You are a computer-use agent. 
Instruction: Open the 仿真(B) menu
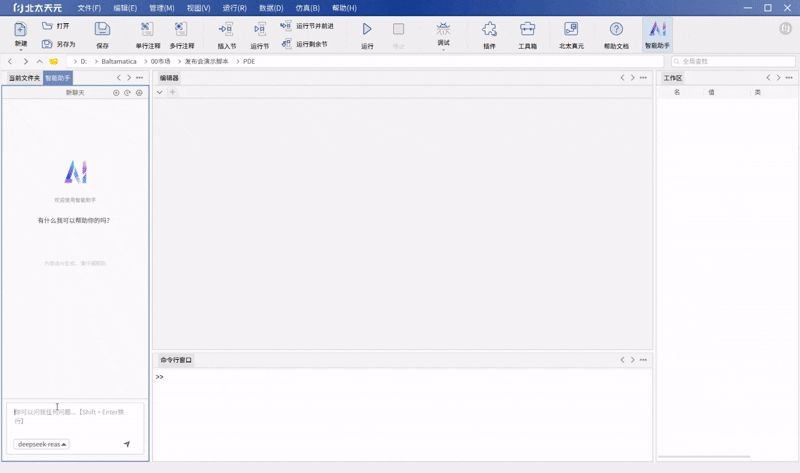click(x=307, y=8)
